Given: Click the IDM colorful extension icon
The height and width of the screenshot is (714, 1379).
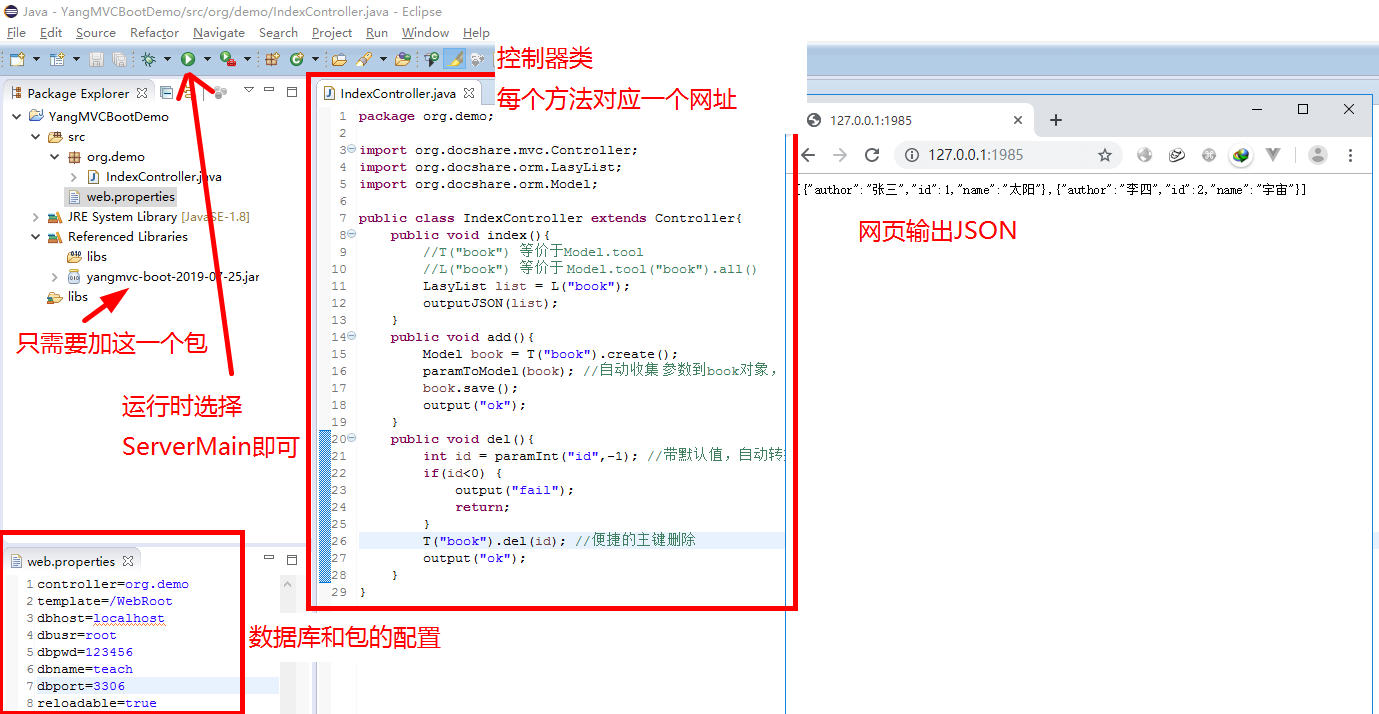Looking at the screenshot, I should (1241, 155).
